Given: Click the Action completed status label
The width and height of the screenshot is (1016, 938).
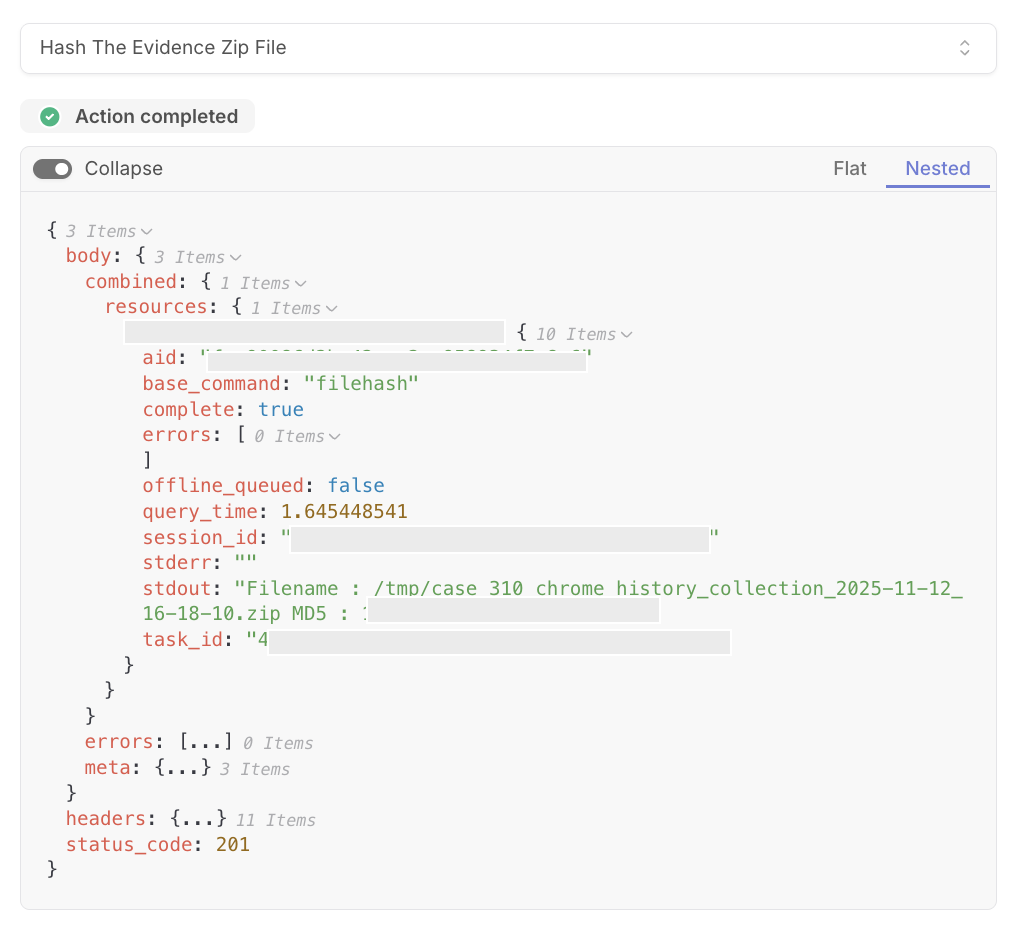Looking at the screenshot, I should click(x=157, y=117).
